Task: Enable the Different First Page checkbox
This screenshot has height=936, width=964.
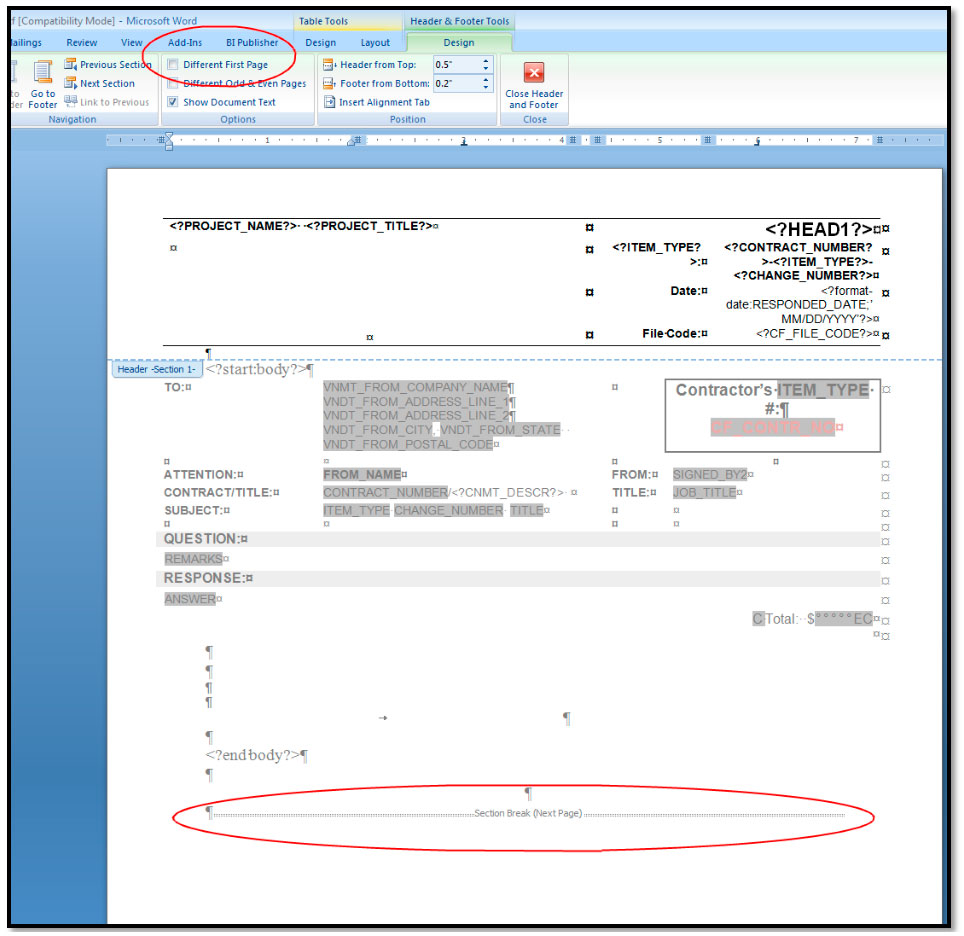Action: click(173, 65)
